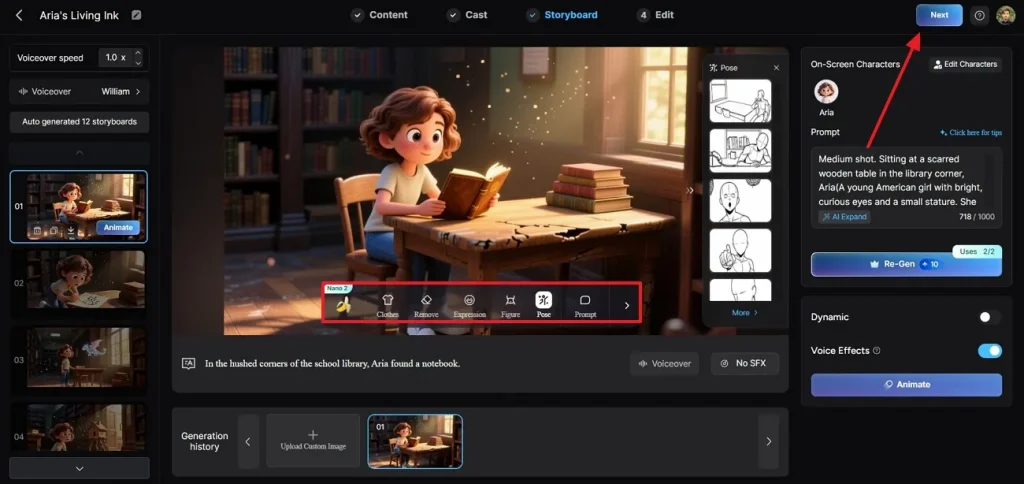Click Auto generated 12 storyboards button
The width and height of the screenshot is (1024, 484).
point(79,121)
